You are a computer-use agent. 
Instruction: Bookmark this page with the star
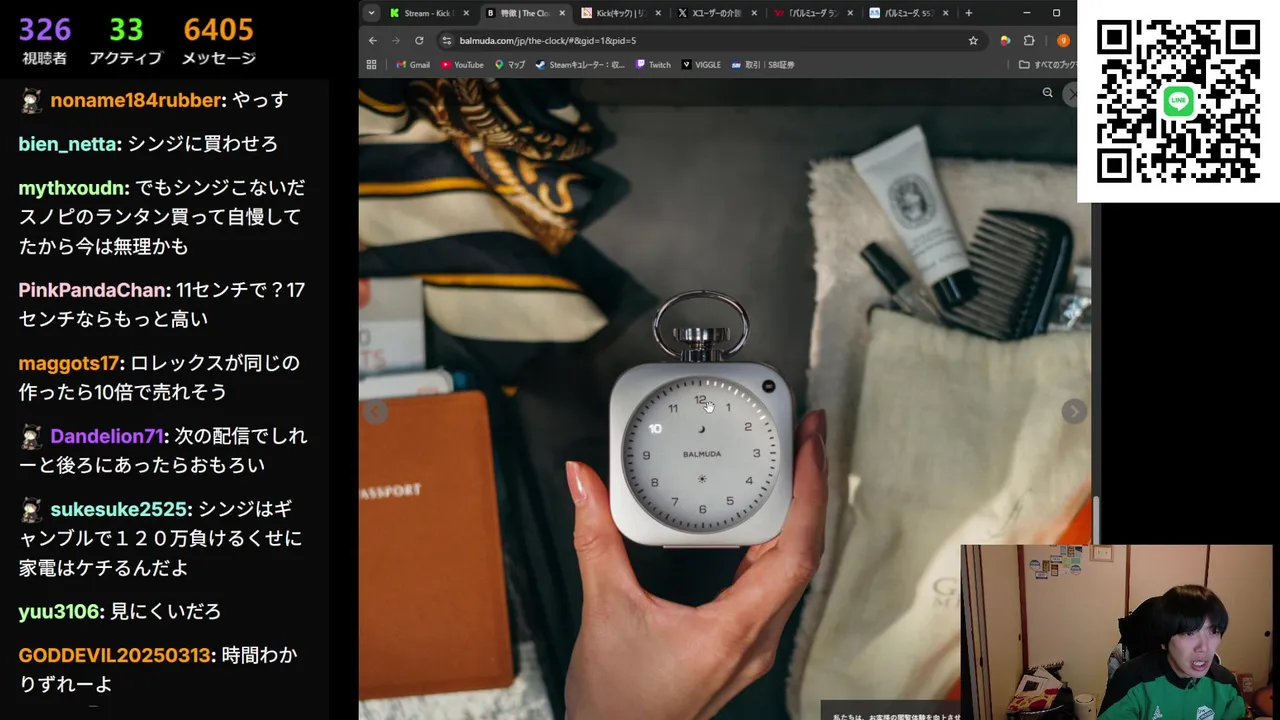pos(973,40)
